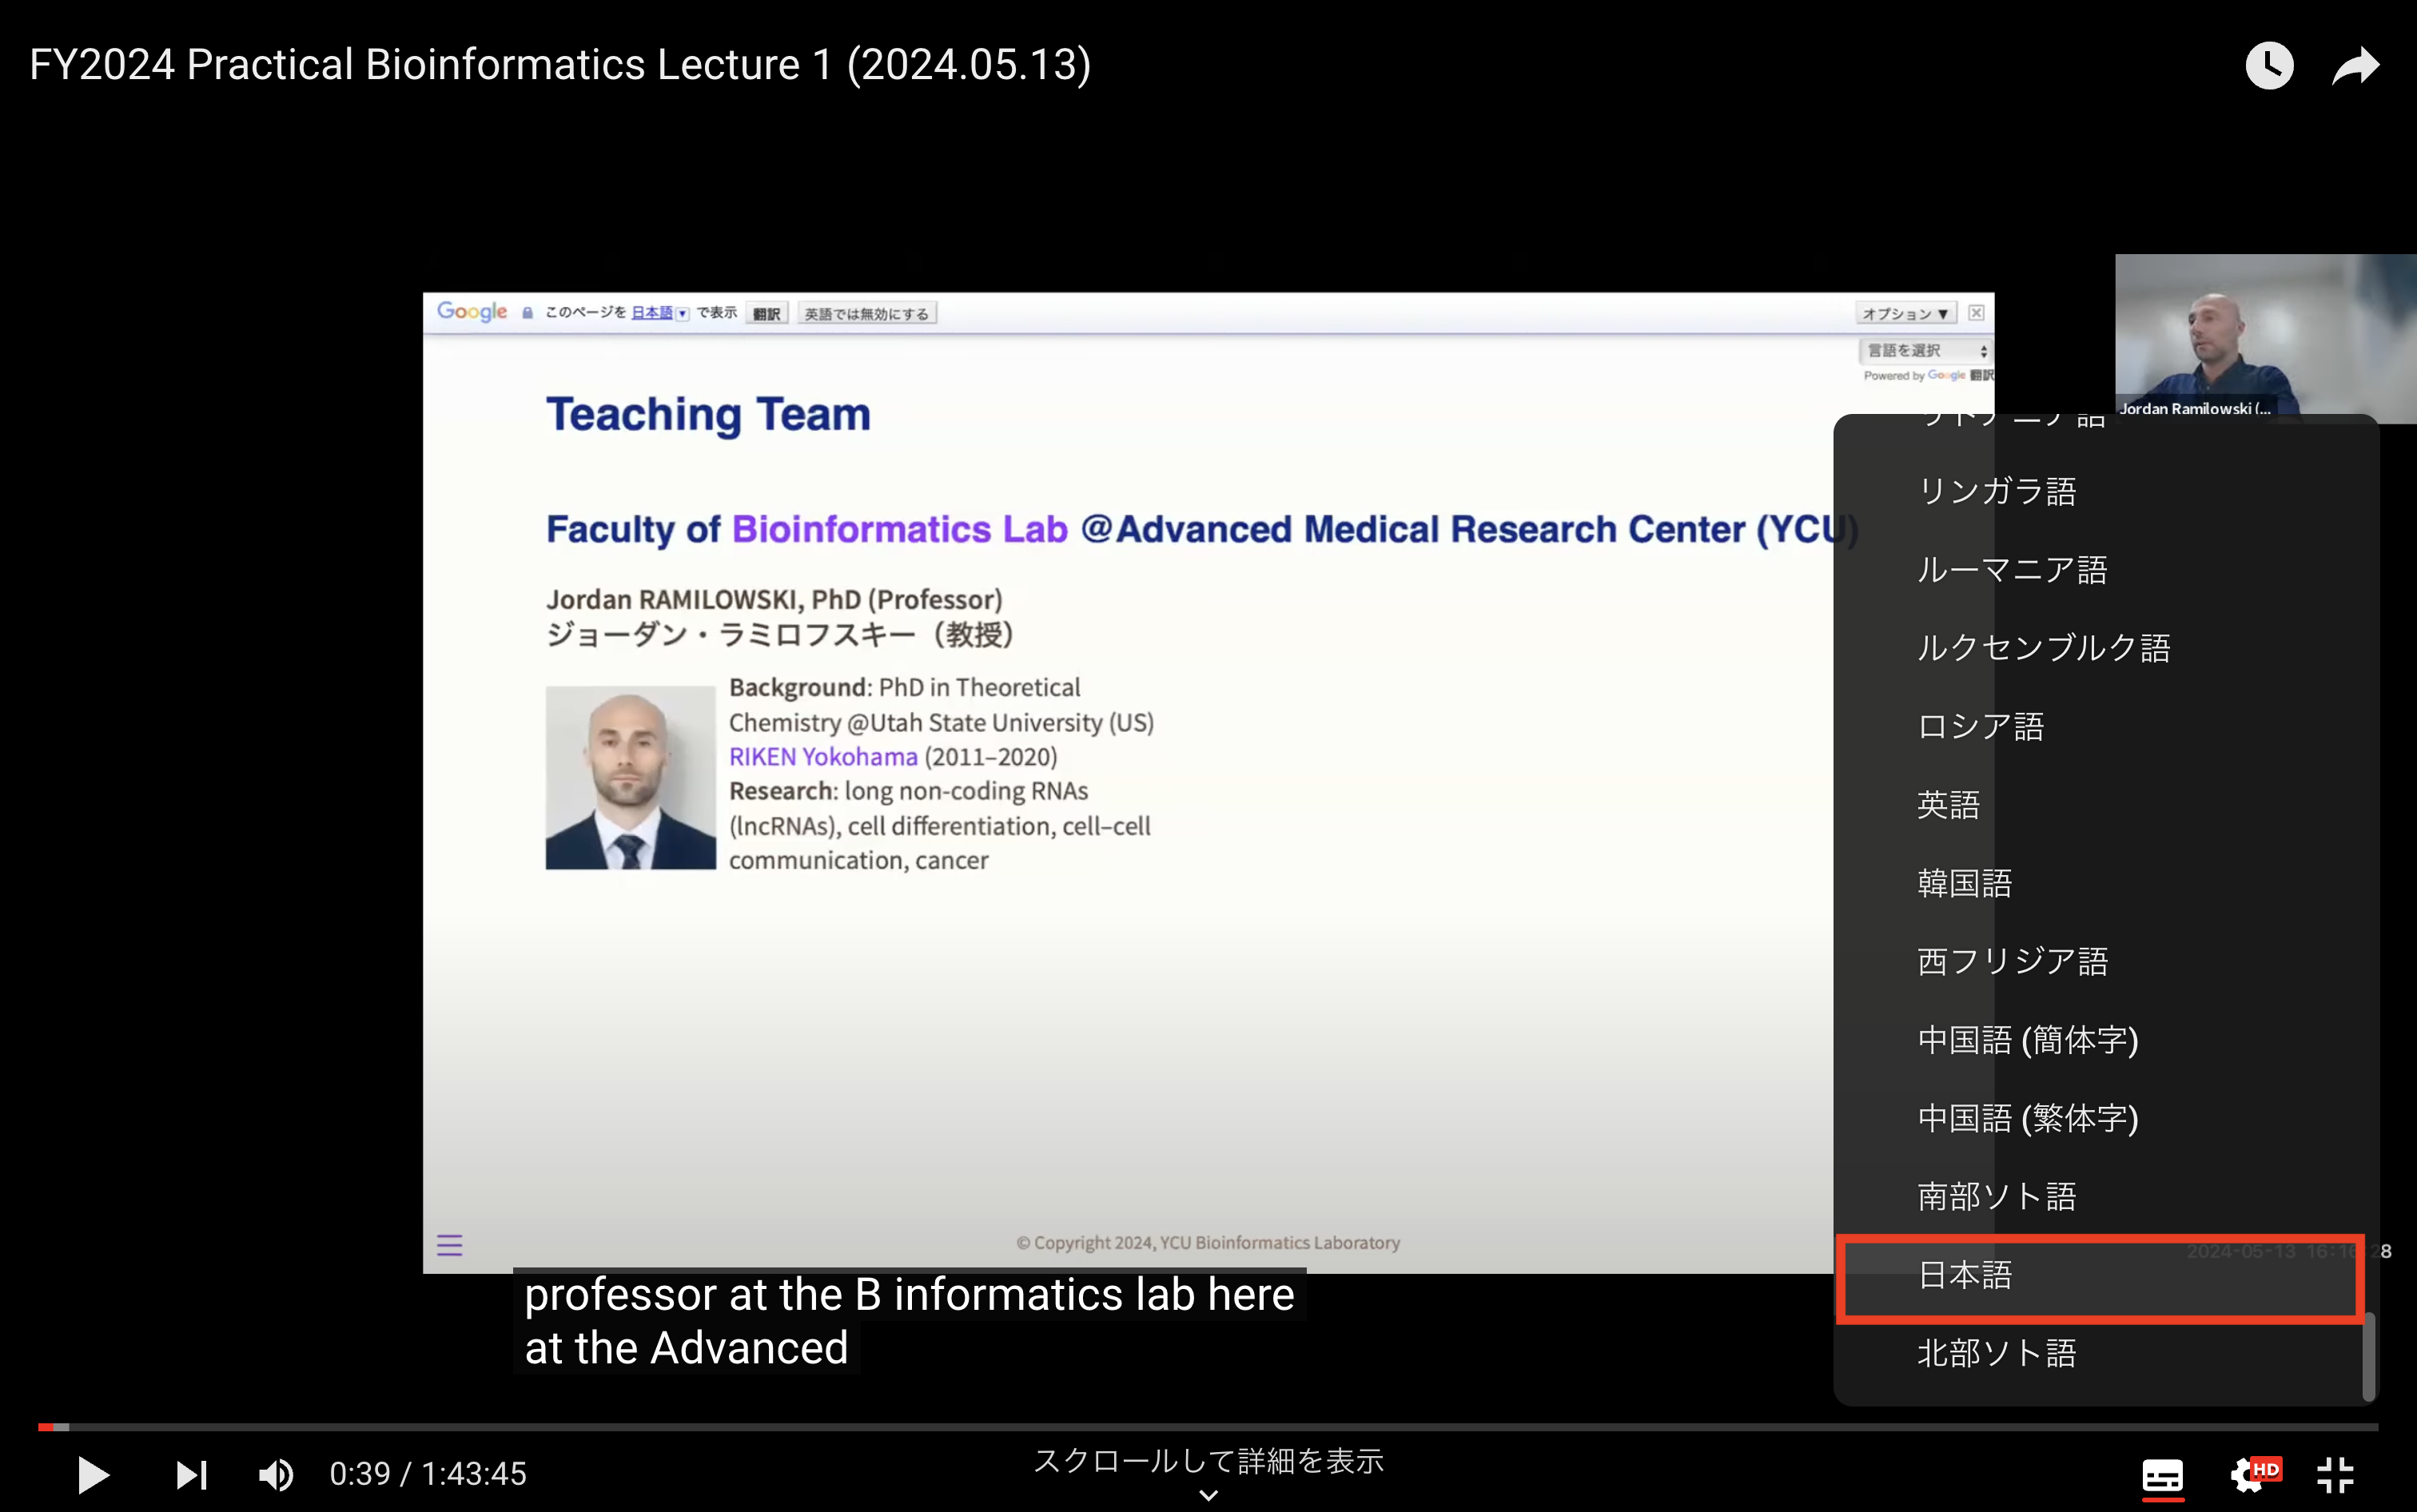
Task: Click the auto-generated caption text box
Action: pos(909,1321)
